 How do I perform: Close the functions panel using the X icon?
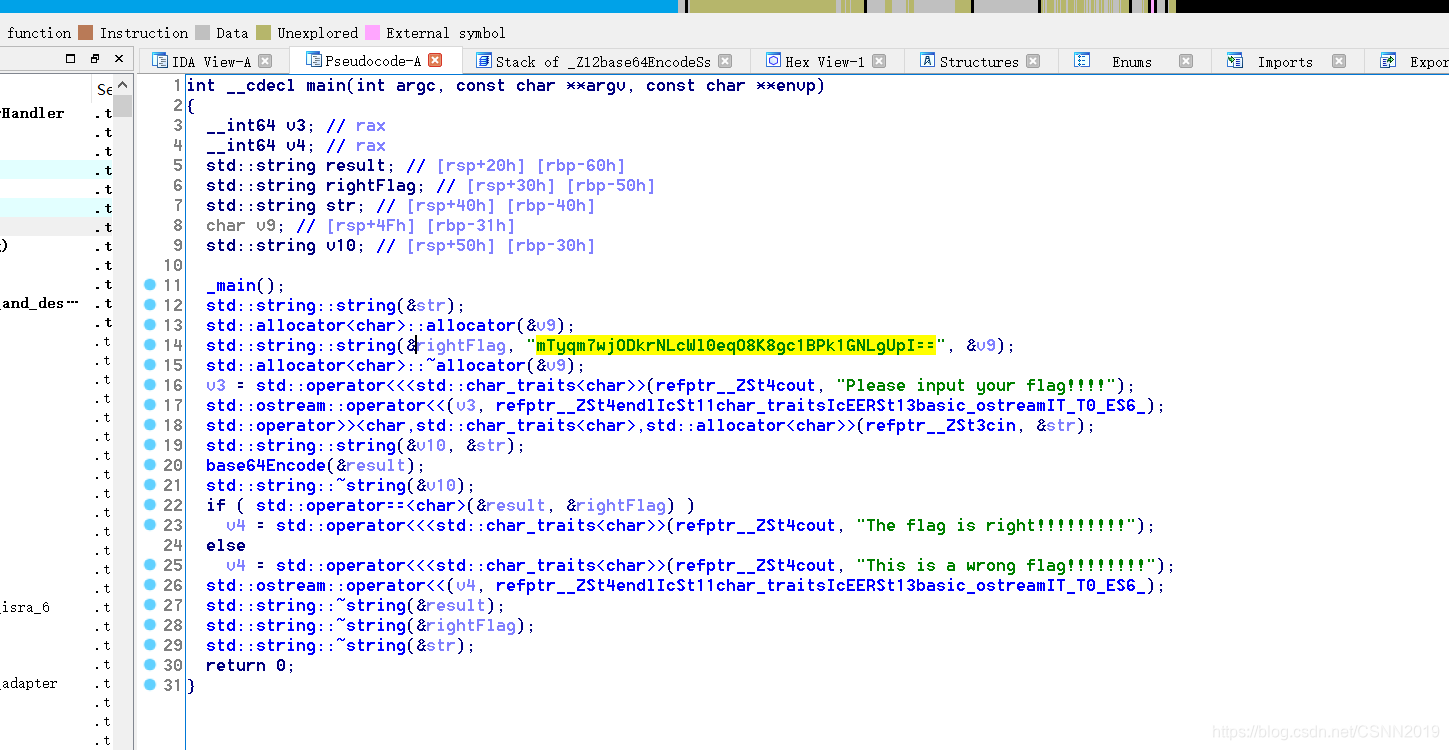point(119,58)
